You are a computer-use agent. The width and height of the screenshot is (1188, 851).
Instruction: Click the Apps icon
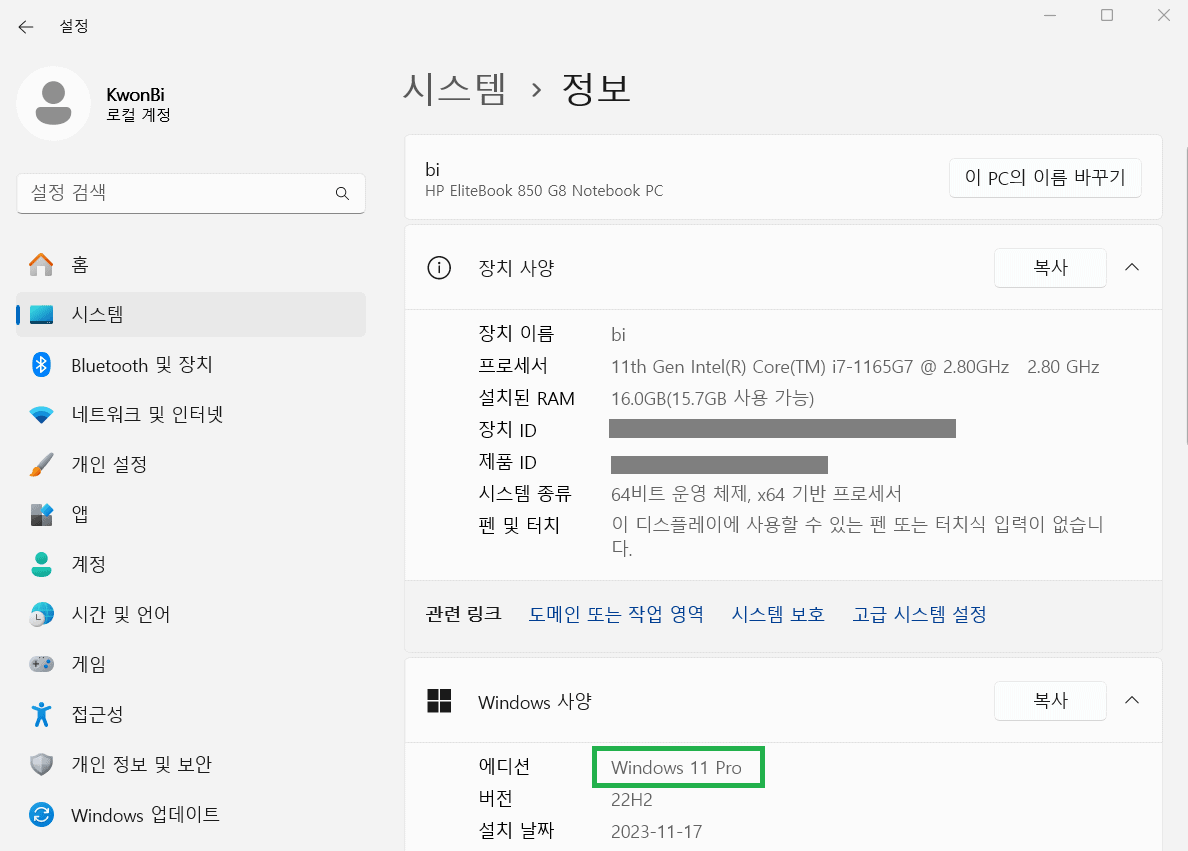click(x=41, y=515)
